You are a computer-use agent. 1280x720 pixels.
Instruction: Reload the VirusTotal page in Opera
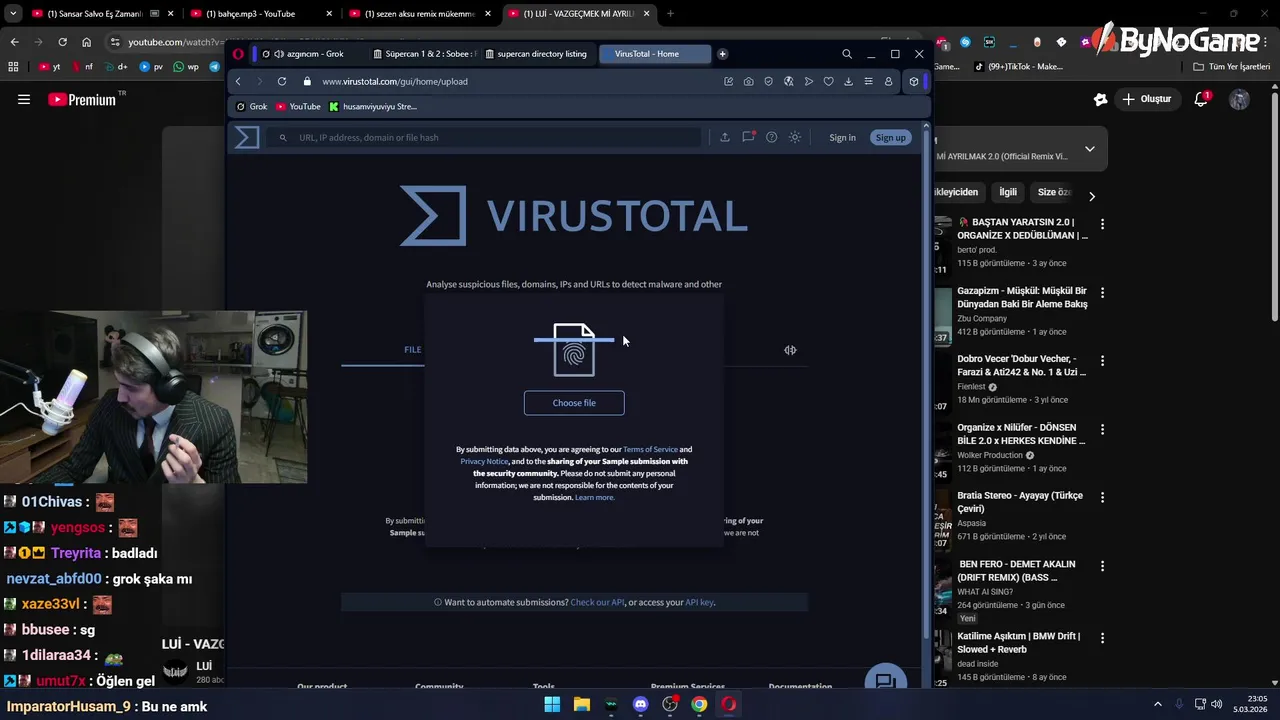point(282,81)
